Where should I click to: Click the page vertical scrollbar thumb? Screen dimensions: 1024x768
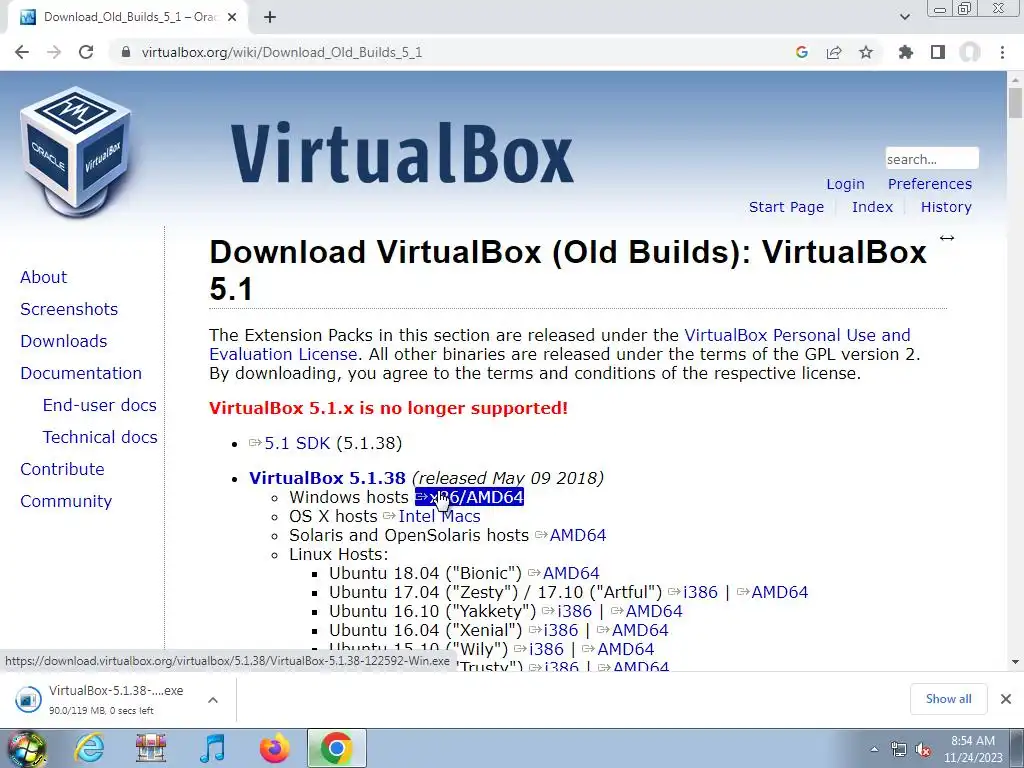coord(1015,103)
